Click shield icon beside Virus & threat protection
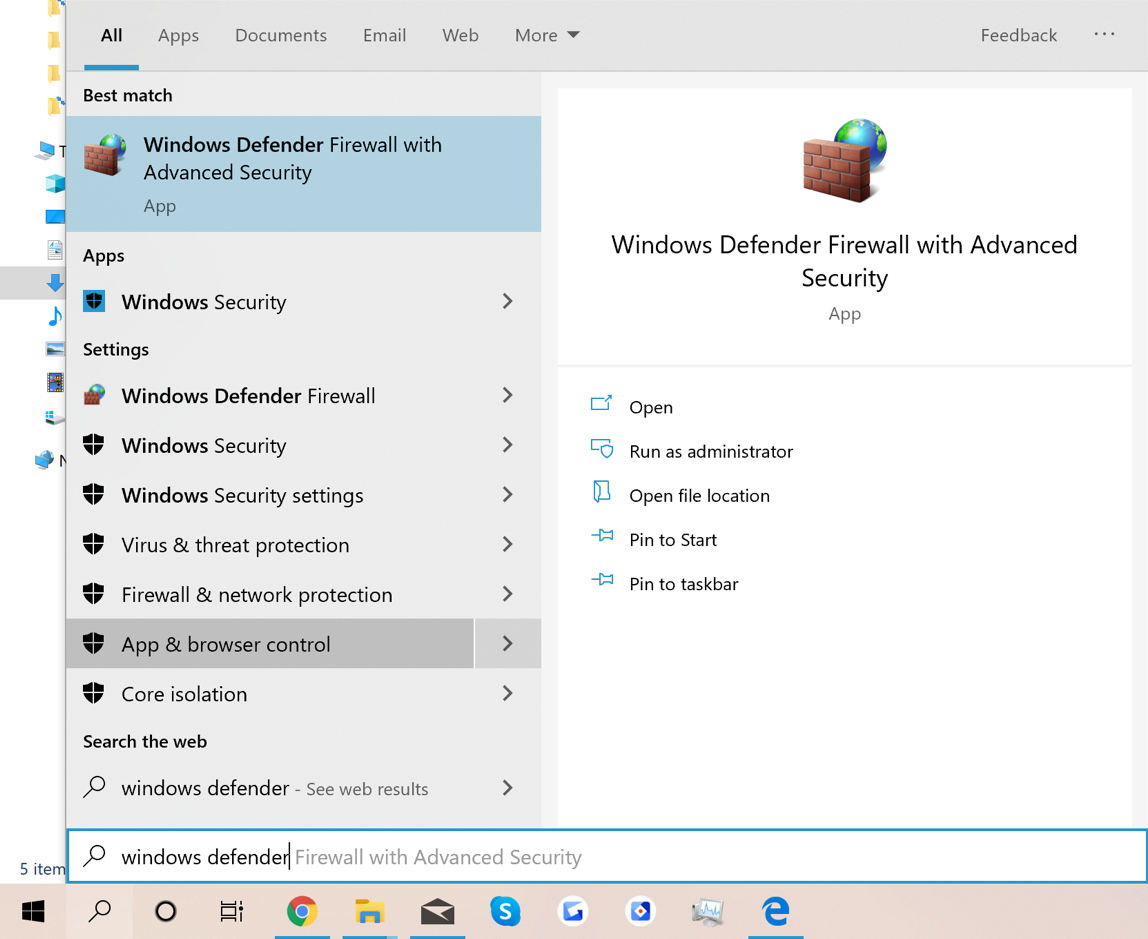 [94, 544]
